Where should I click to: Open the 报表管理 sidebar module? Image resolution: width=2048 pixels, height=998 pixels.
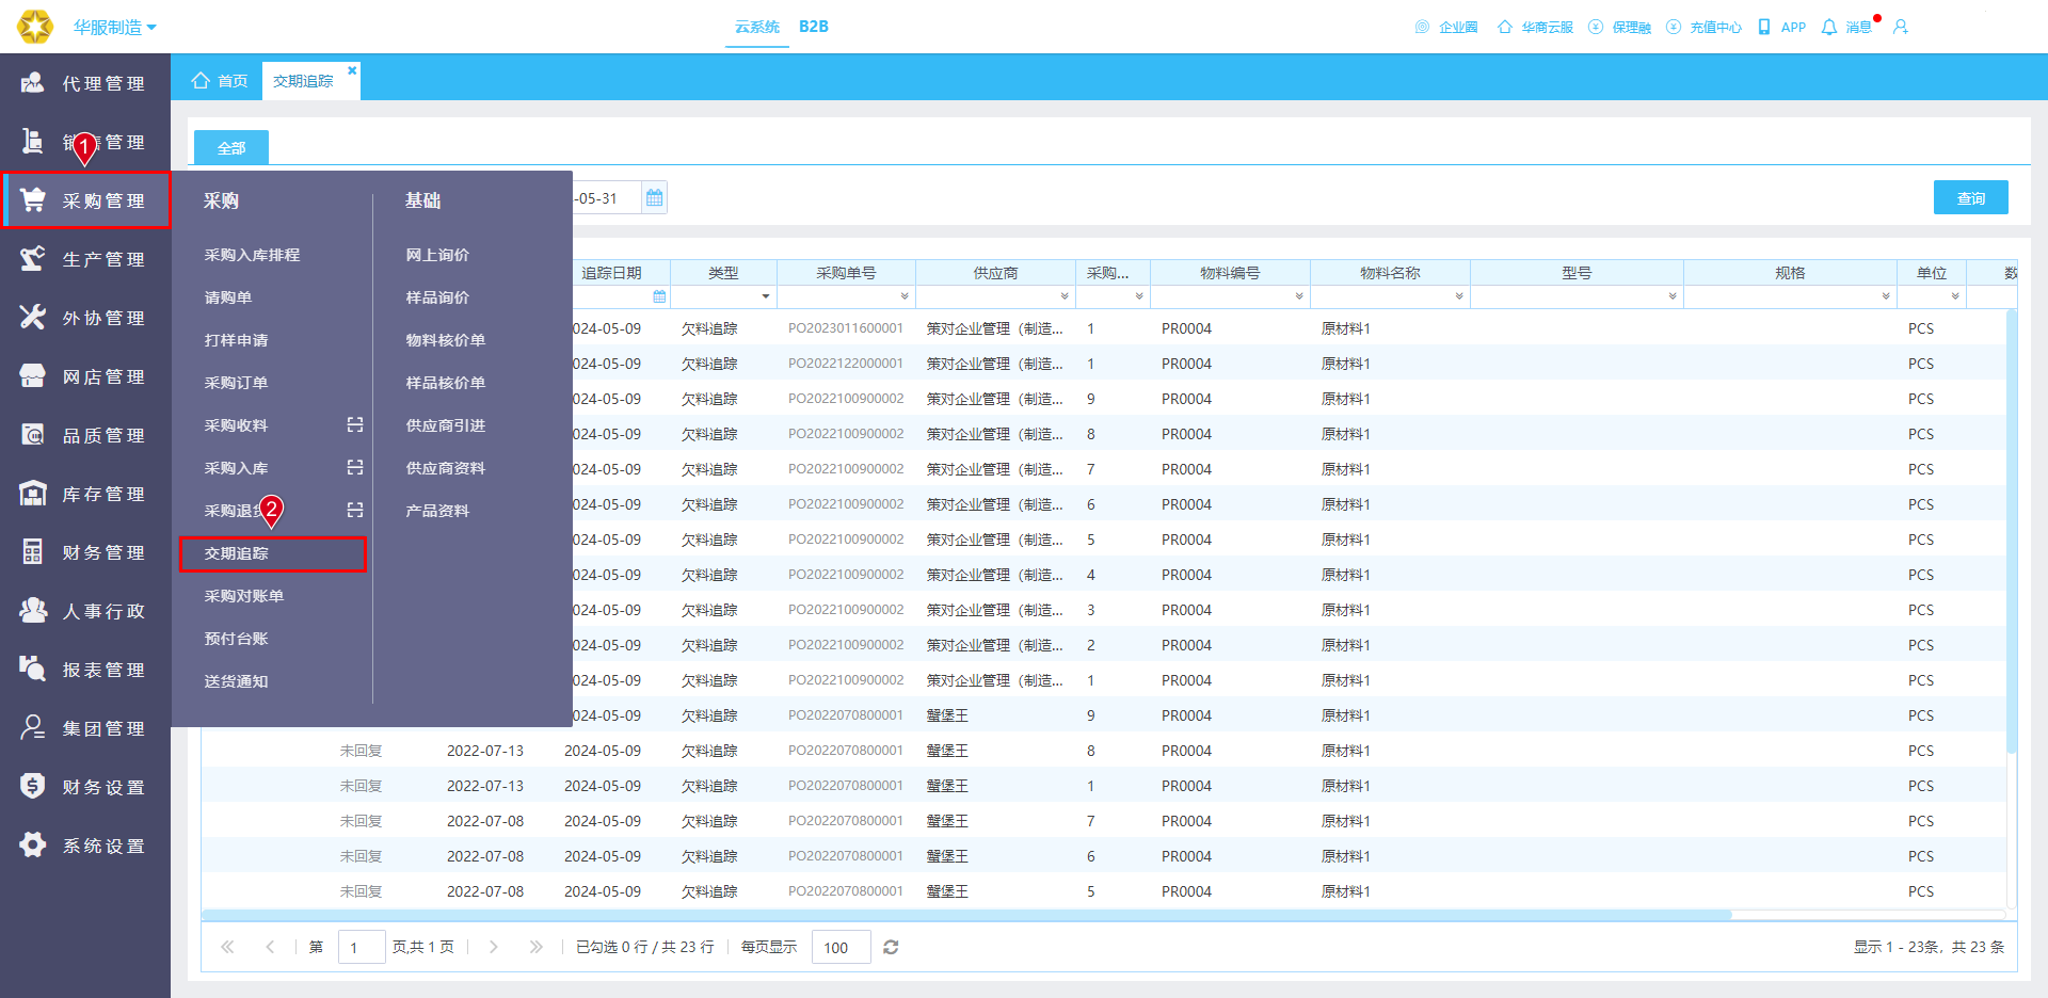click(85, 670)
